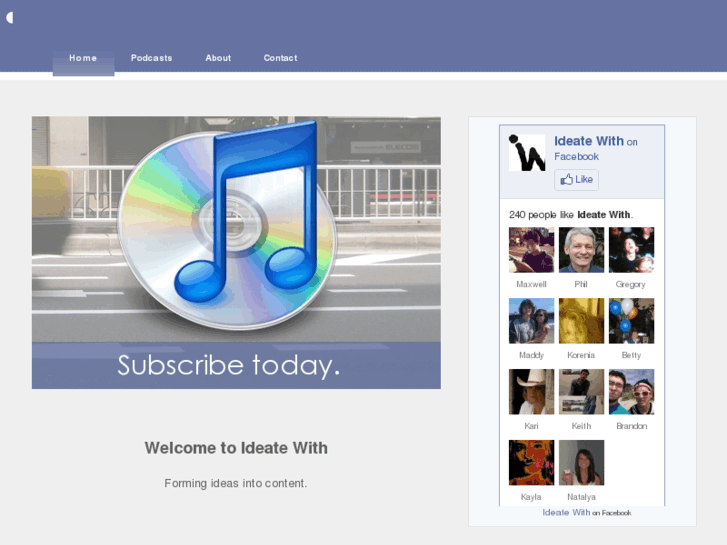Screen dimensions: 727x545
Task: Go to the About page
Action: coord(218,58)
